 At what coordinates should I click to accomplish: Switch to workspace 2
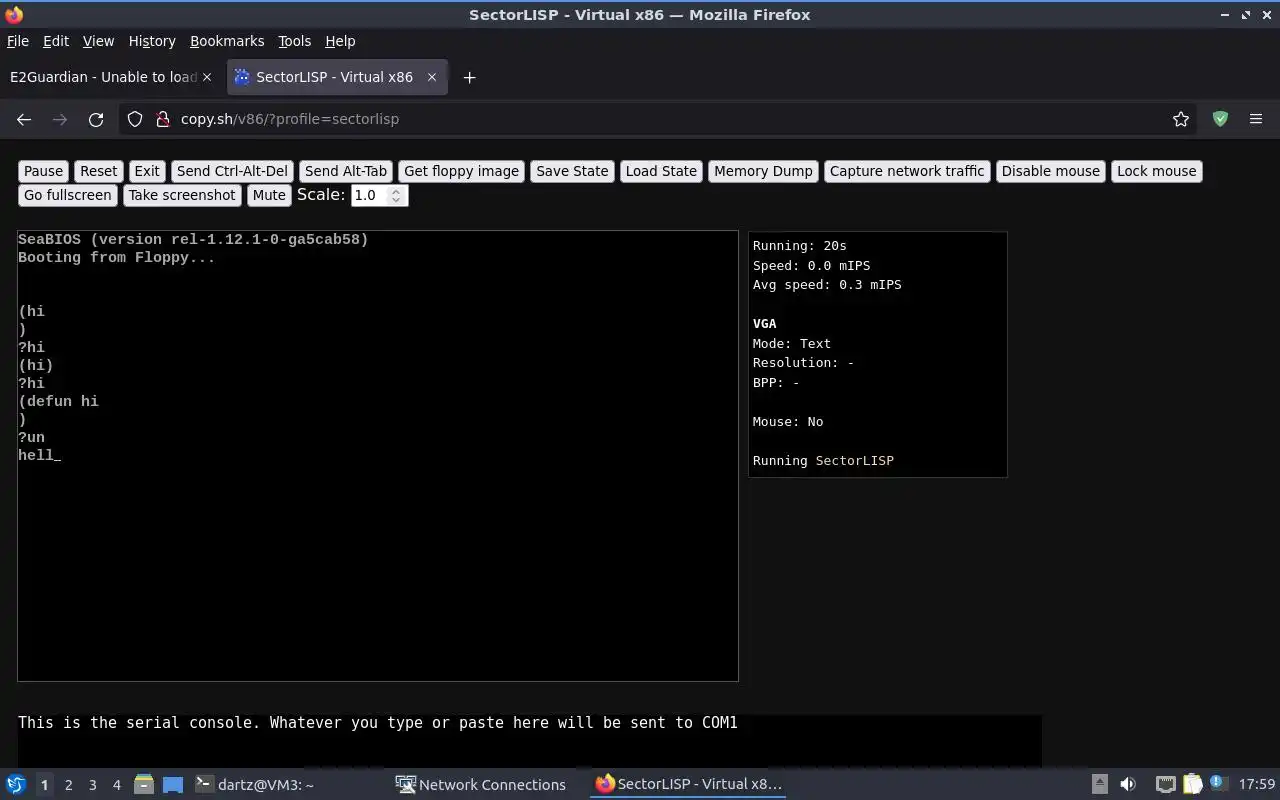coord(68,785)
